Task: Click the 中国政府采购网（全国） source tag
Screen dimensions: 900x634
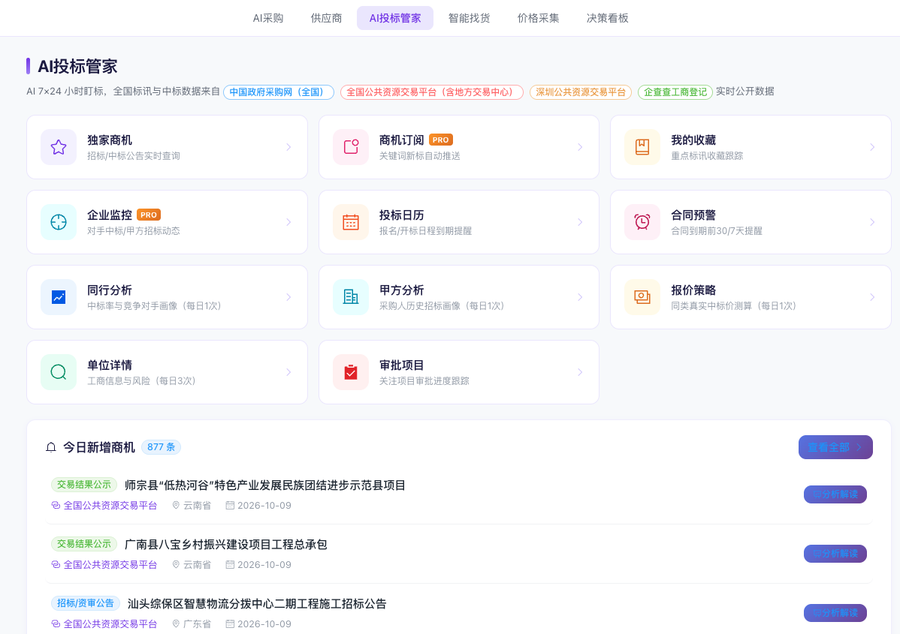Action: (278, 92)
